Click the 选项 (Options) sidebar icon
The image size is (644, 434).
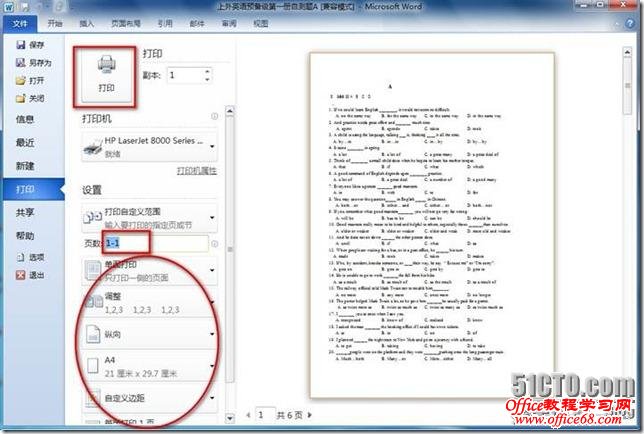(x=21, y=257)
